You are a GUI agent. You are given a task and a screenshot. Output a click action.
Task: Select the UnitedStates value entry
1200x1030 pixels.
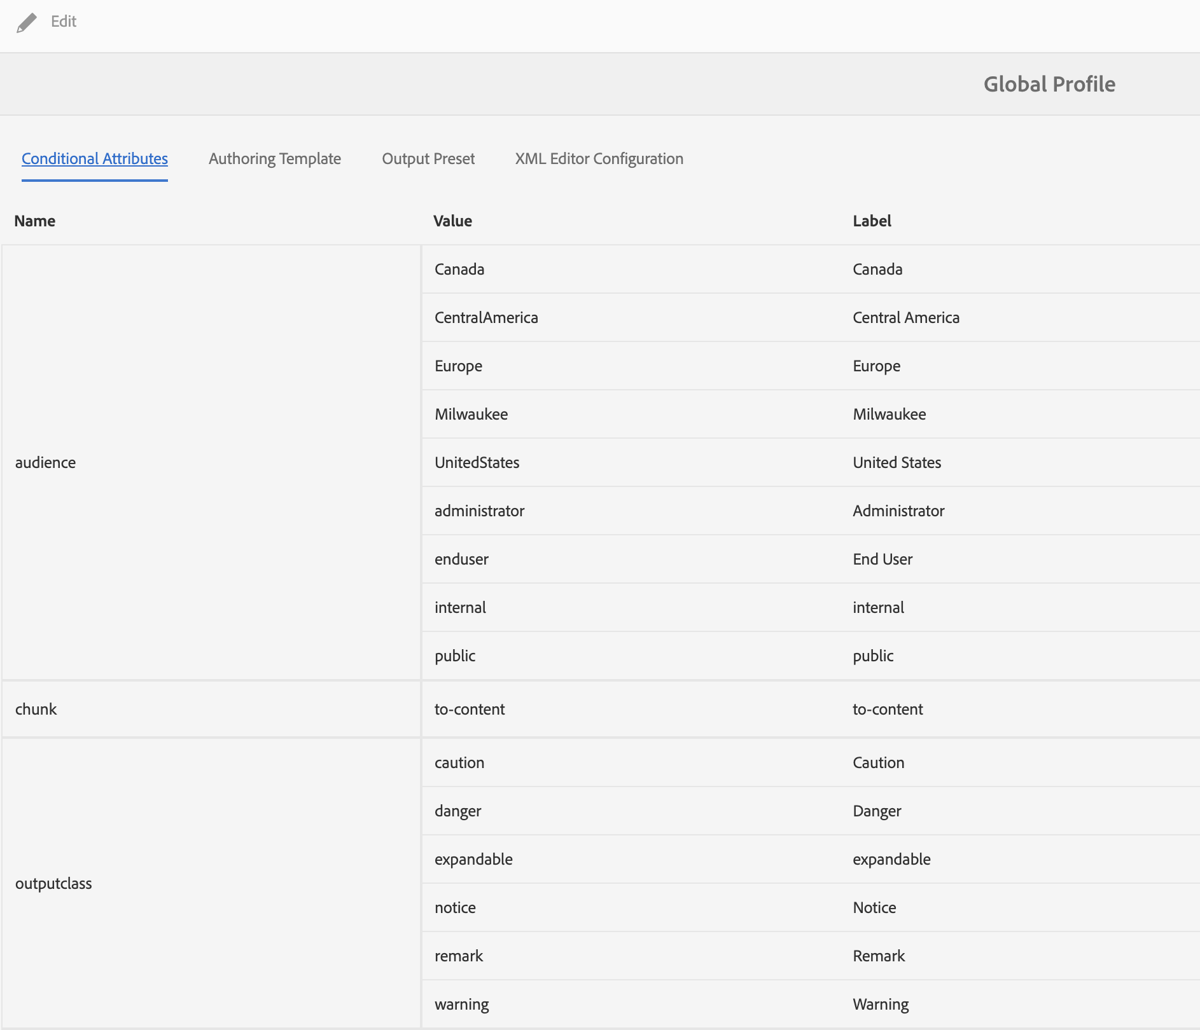click(x=478, y=462)
